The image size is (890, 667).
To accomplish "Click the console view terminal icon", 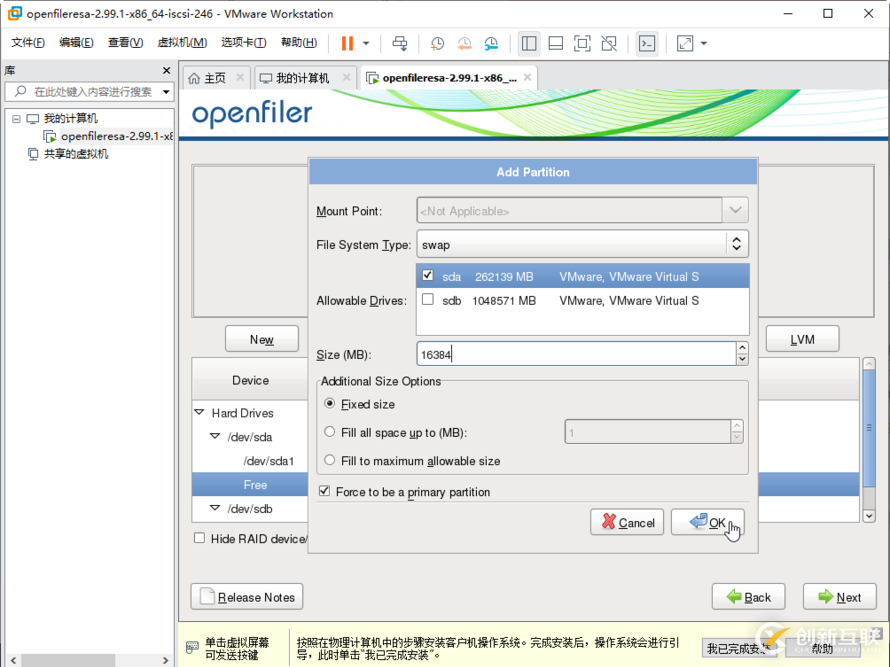I will pos(647,43).
